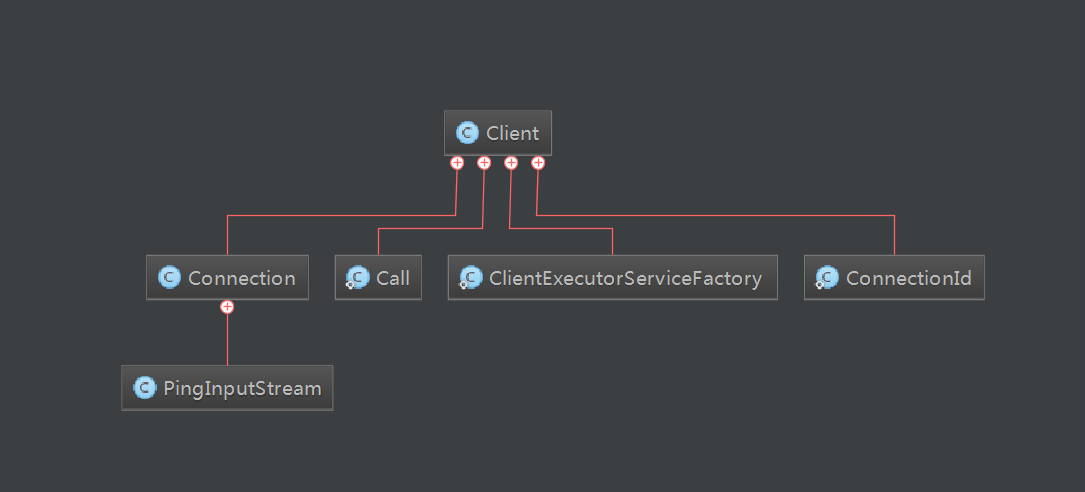Select the ConnectionId class node
This screenshot has width=1085, height=492.
[x=894, y=277]
